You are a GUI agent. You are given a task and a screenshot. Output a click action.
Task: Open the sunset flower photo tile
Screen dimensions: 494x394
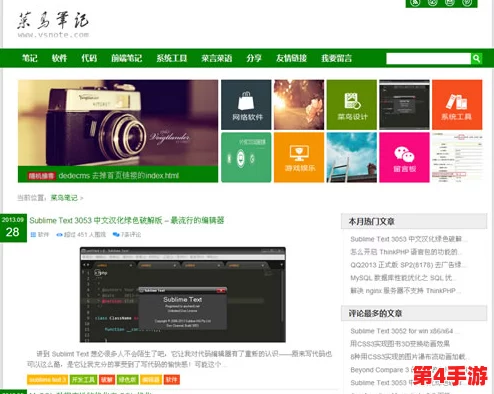click(x=299, y=105)
